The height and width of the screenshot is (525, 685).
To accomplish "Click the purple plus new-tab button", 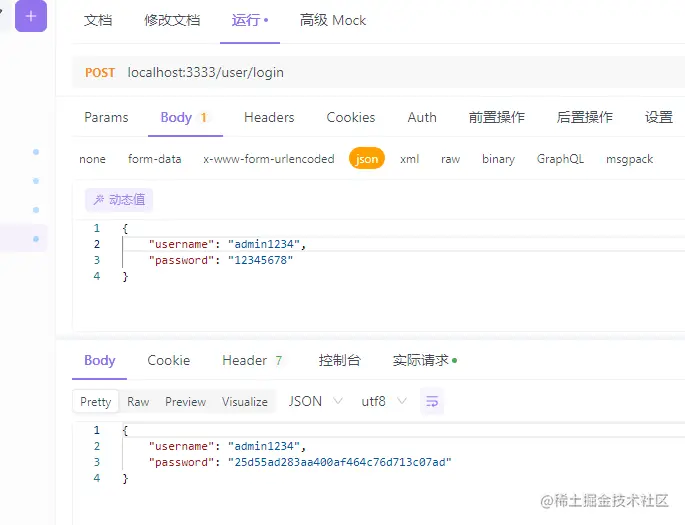I will [x=31, y=16].
